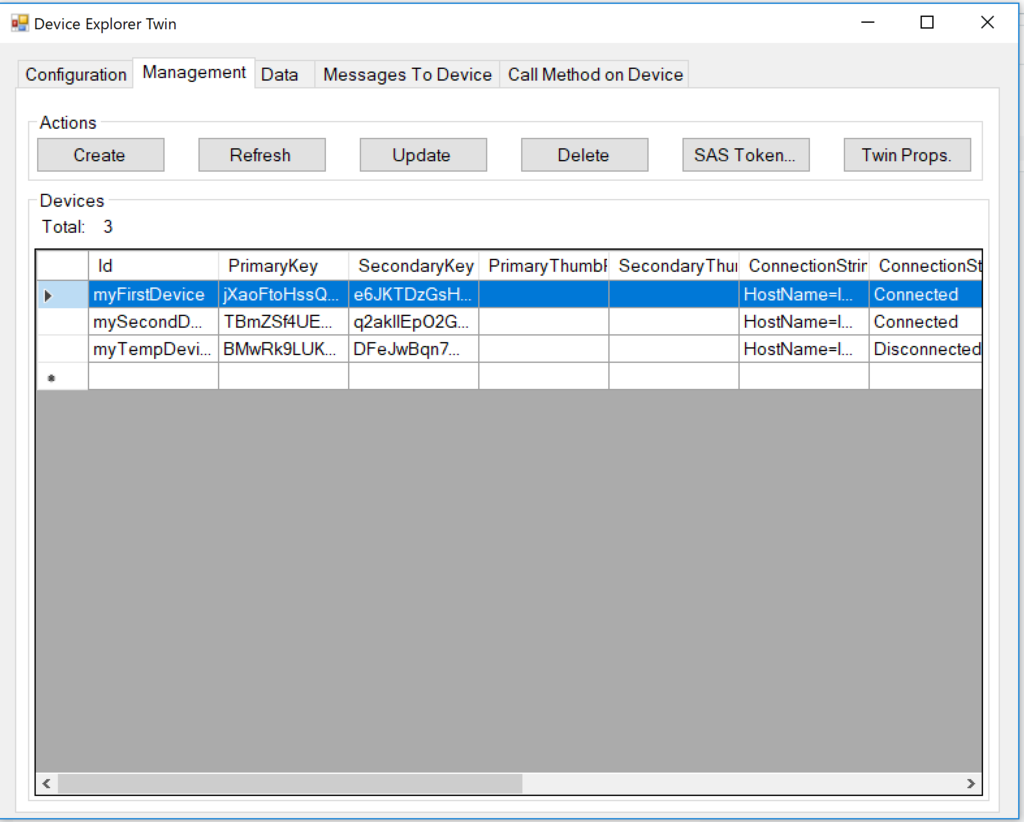Click the Disconnected state cell
The width and height of the screenshot is (1024, 822).
(x=926, y=349)
